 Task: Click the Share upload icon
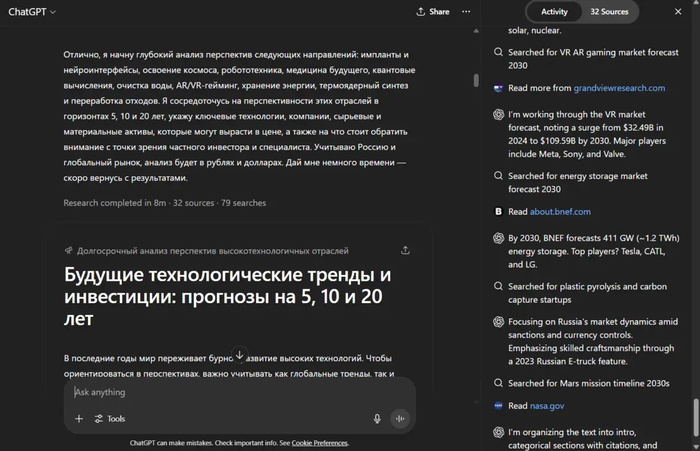tap(421, 12)
